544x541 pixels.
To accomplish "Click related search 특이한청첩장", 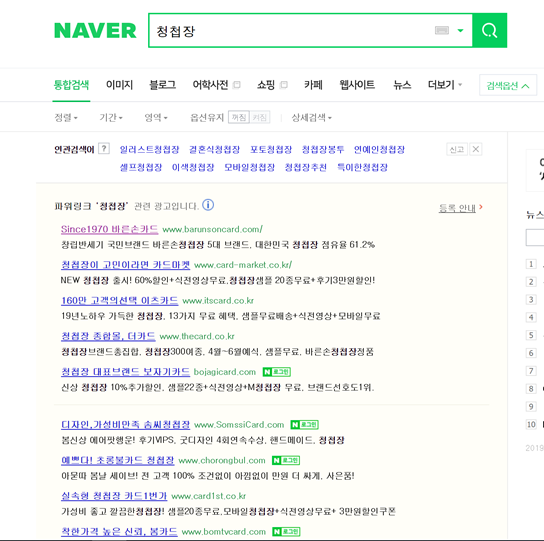I will pyautogui.click(x=362, y=167).
